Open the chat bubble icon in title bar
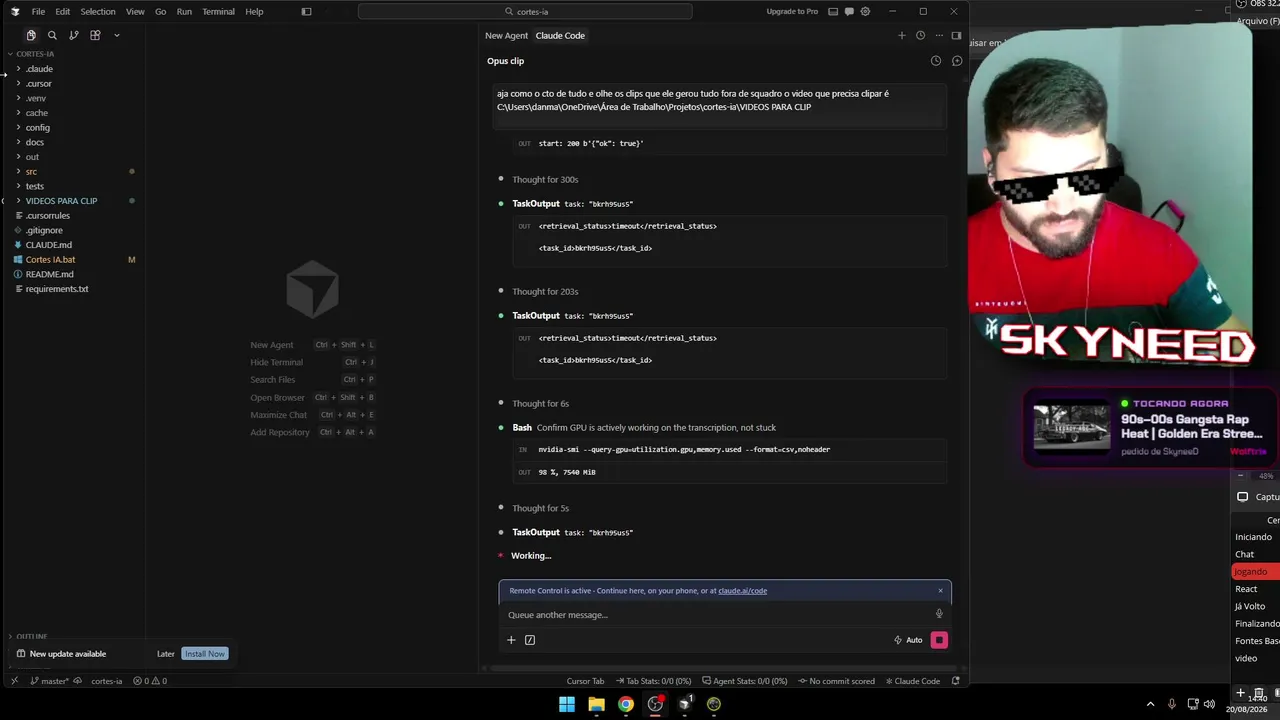 (849, 12)
